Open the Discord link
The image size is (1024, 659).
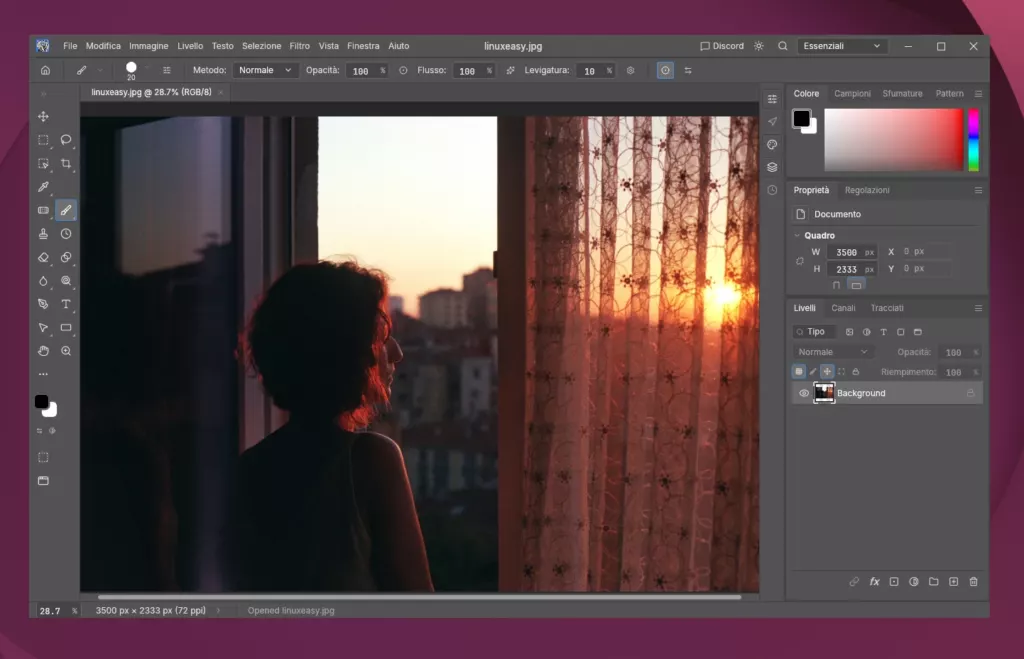point(722,46)
